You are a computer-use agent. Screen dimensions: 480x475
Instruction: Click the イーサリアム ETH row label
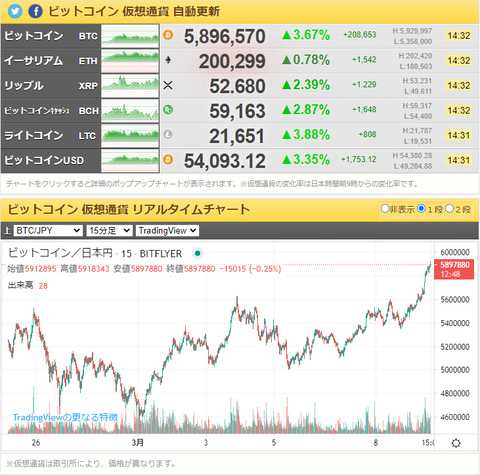[x=51, y=61]
